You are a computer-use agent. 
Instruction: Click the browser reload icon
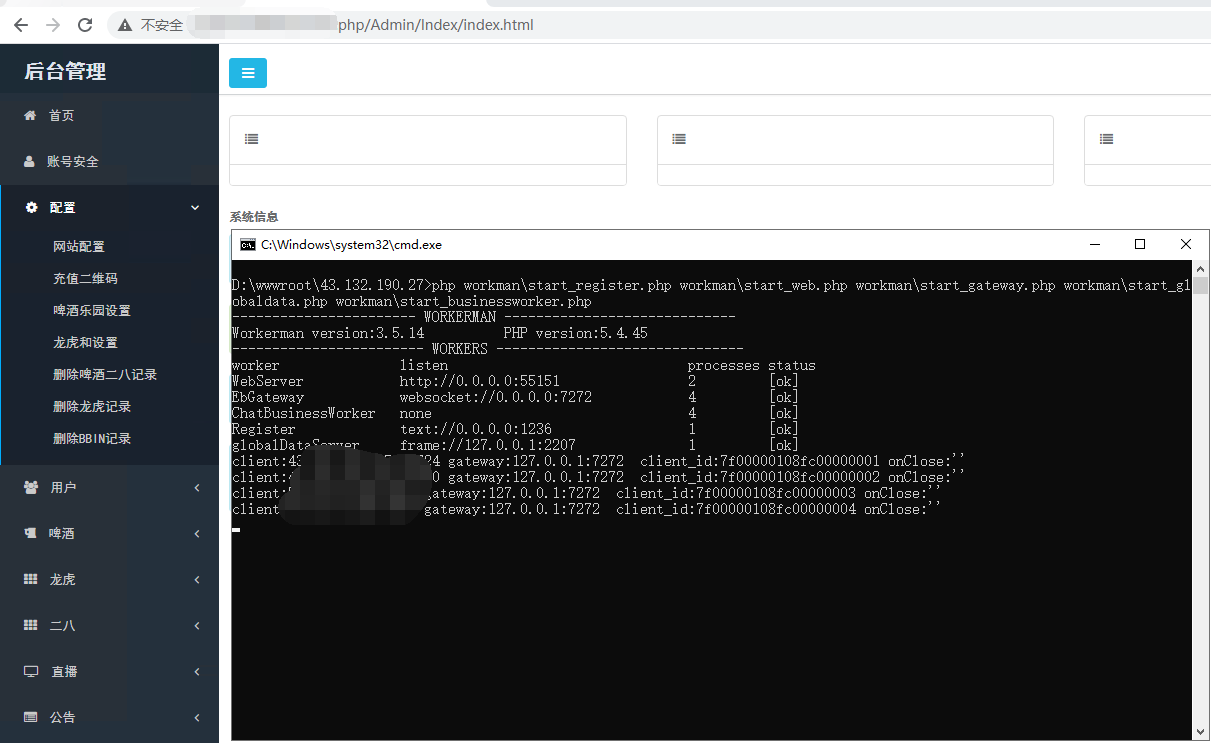(85, 25)
